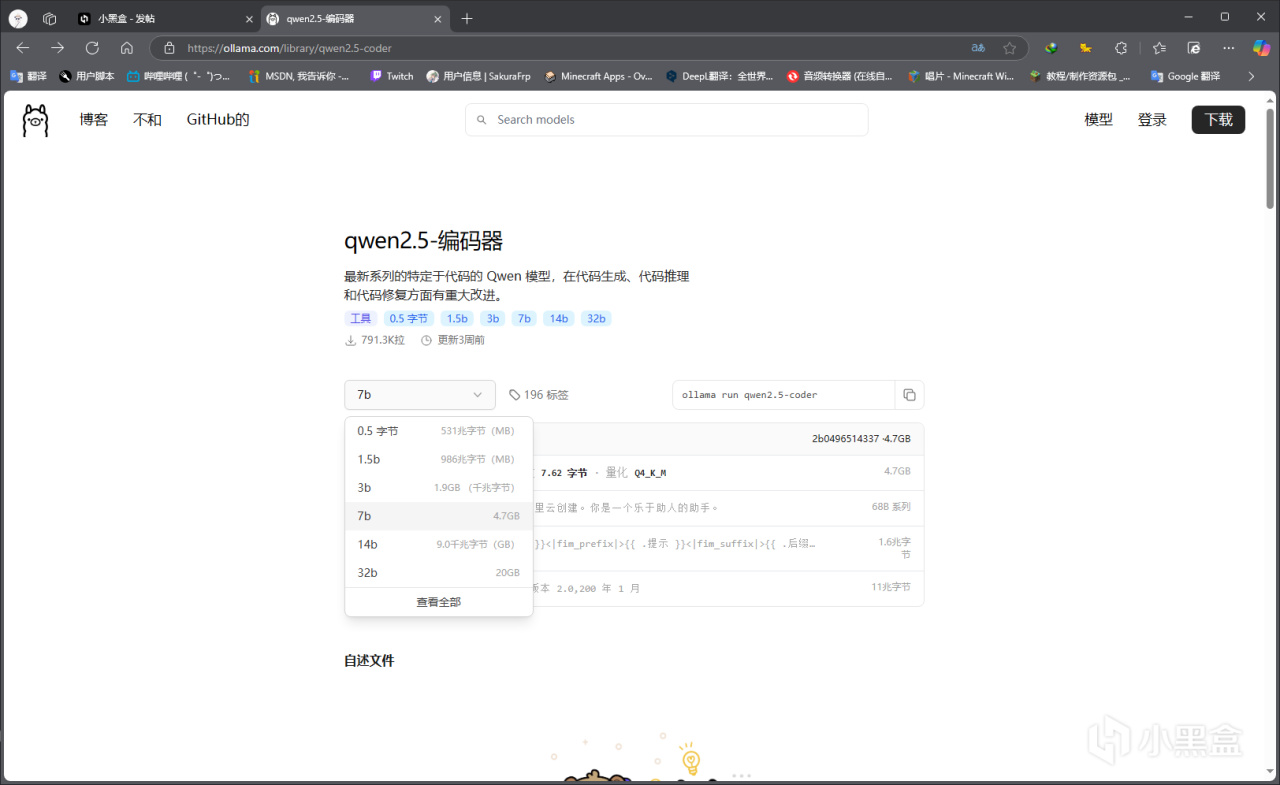Screen dimensions: 1280x785
Task: Show more bookmarks with the chevron
Action: [1250, 76]
